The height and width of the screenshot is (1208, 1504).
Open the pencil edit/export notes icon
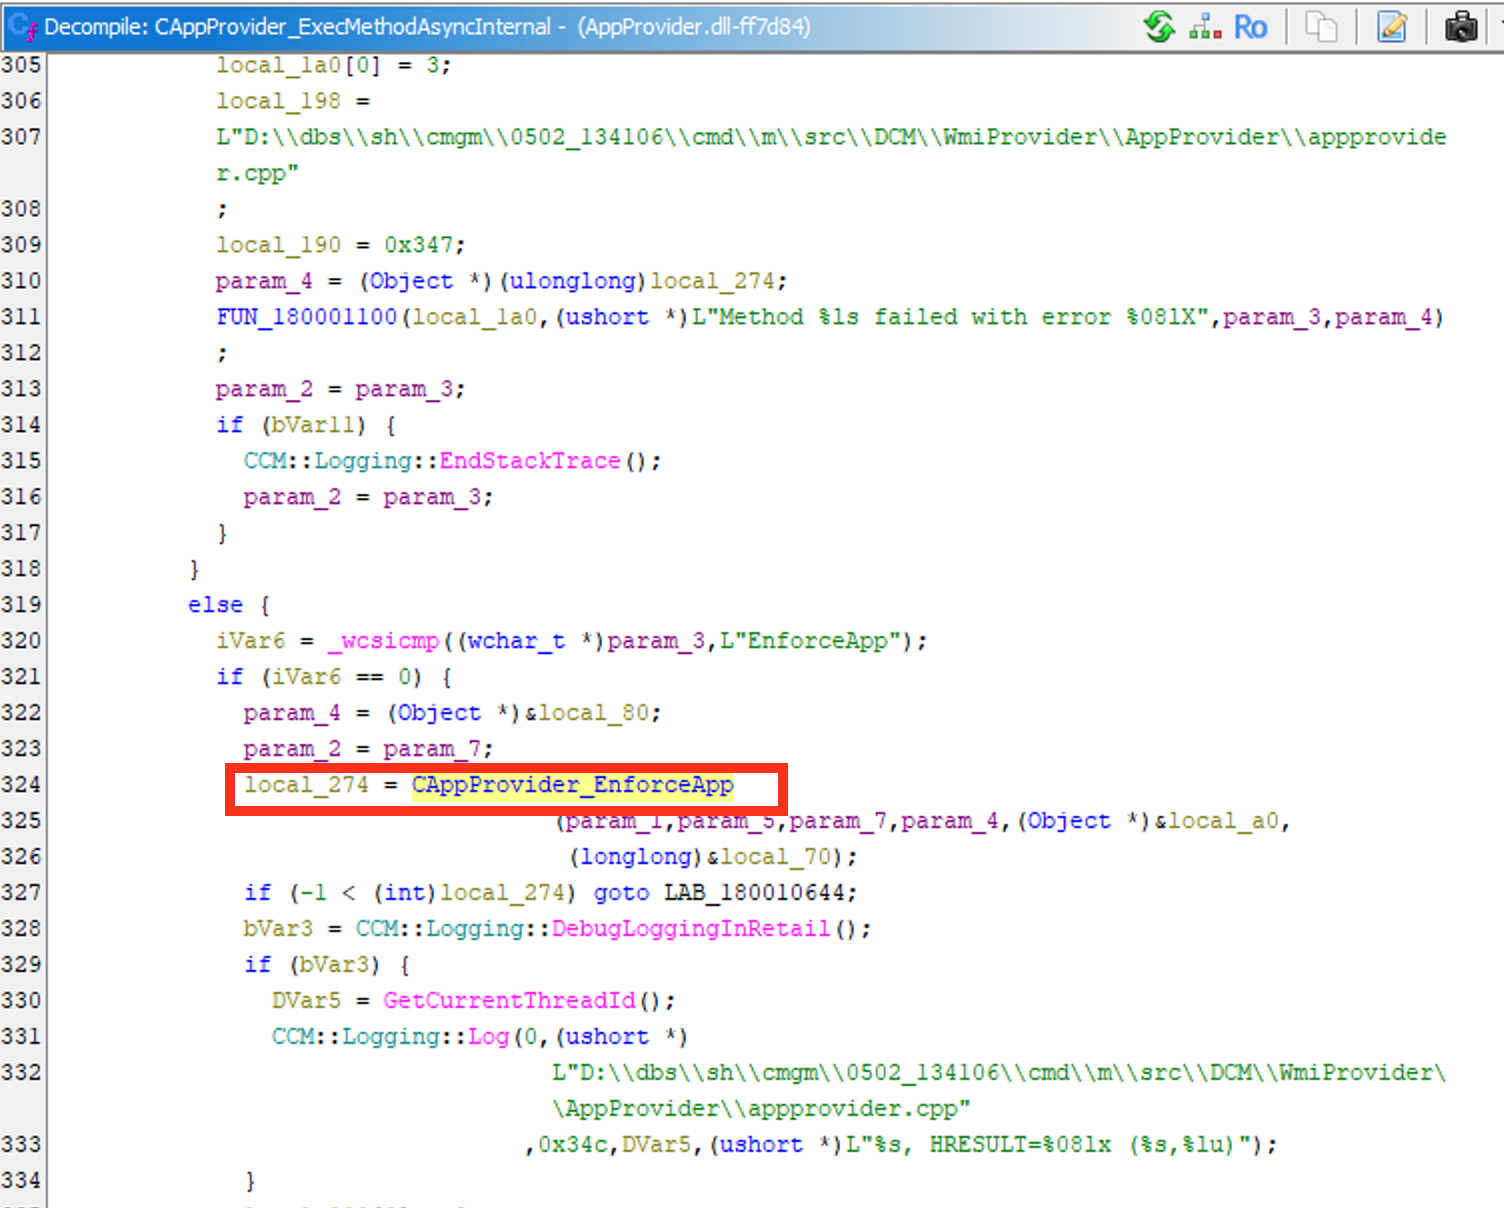tap(1392, 26)
